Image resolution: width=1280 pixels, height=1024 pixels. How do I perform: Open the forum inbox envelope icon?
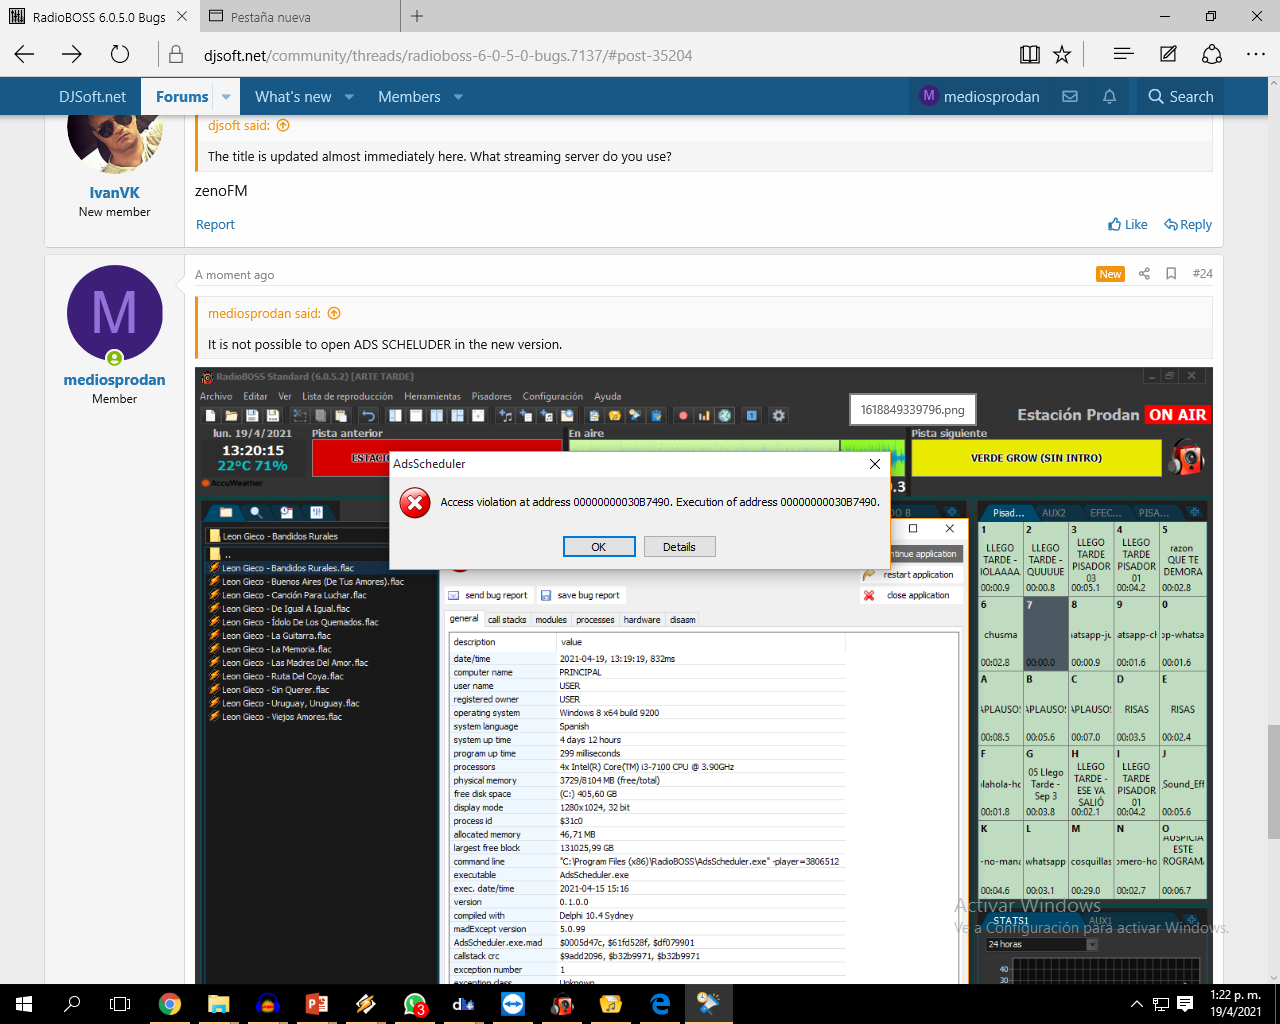pos(1070,97)
